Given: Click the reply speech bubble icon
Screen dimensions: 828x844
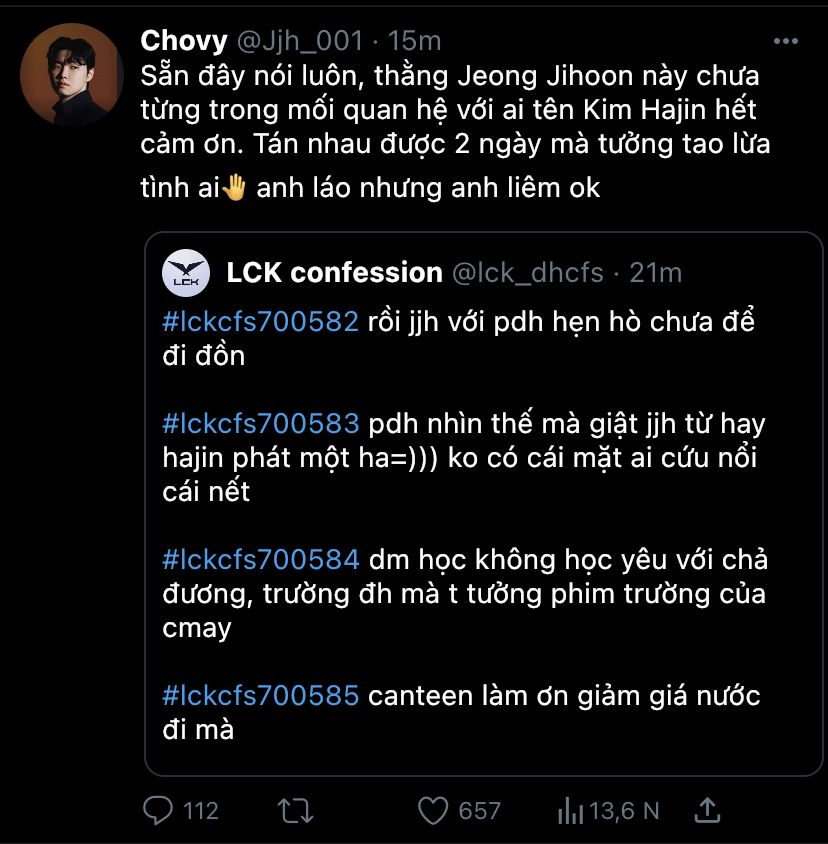Looking at the screenshot, I should (x=159, y=809).
